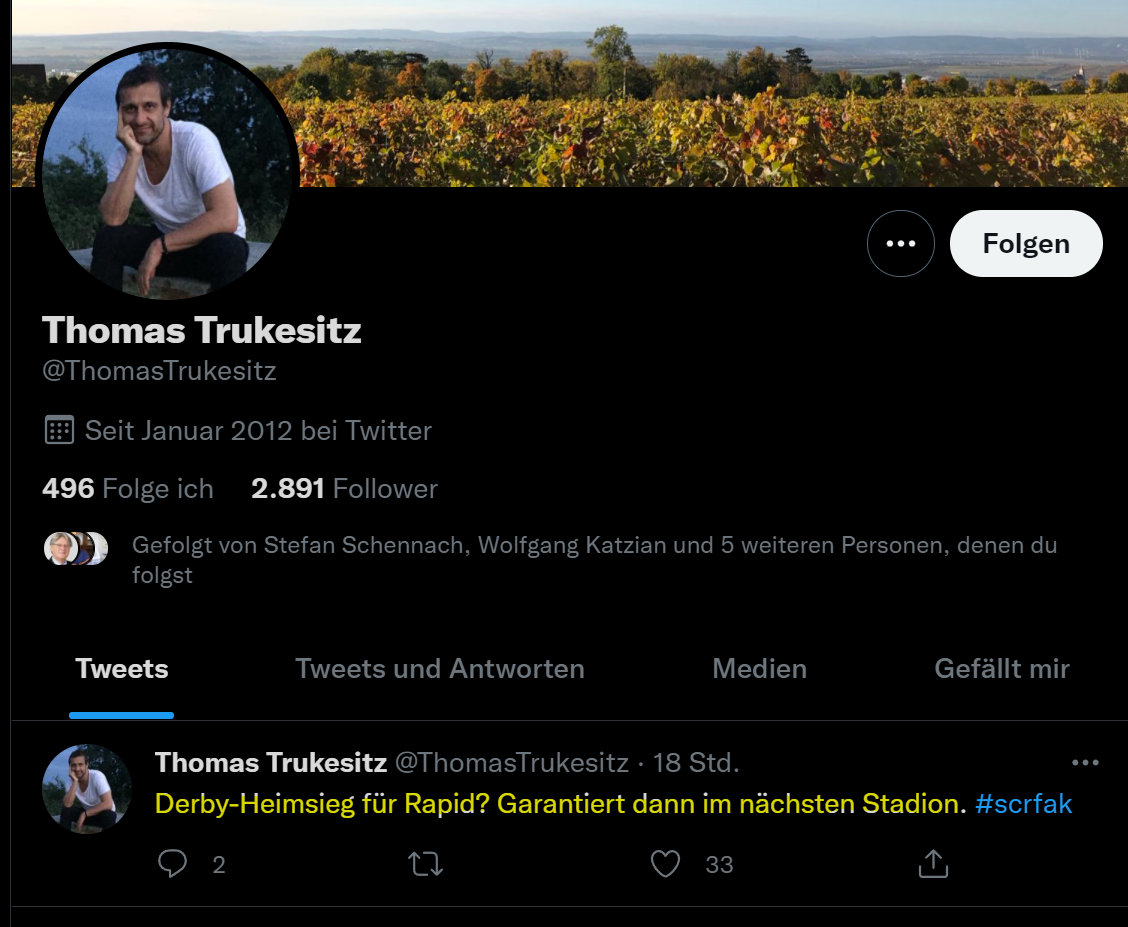Follow Thomas Trukesitz with Folgen button
This screenshot has height=927, width=1128.
tap(1026, 244)
